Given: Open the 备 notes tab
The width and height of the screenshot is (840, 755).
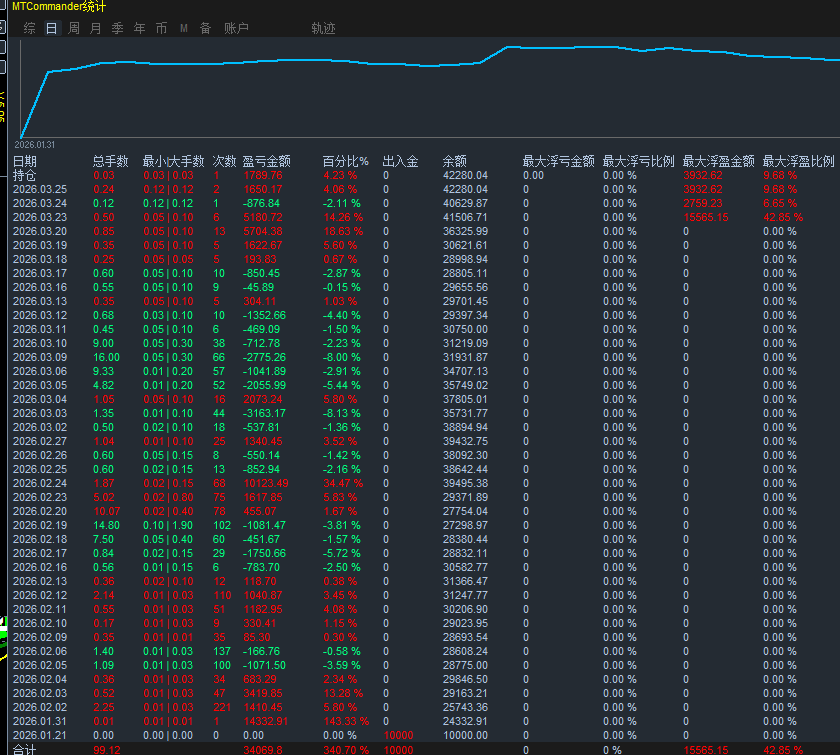Looking at the screenshot, I should point(205,28).
